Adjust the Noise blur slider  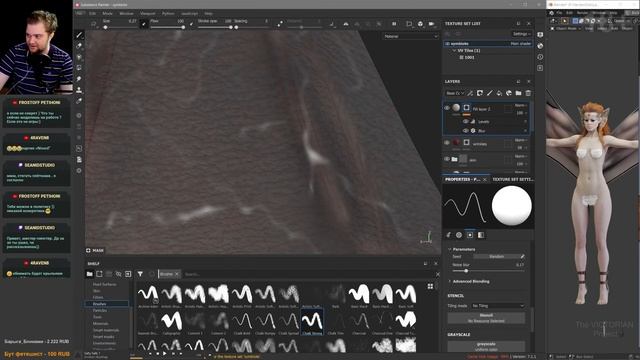coord(488,271)
